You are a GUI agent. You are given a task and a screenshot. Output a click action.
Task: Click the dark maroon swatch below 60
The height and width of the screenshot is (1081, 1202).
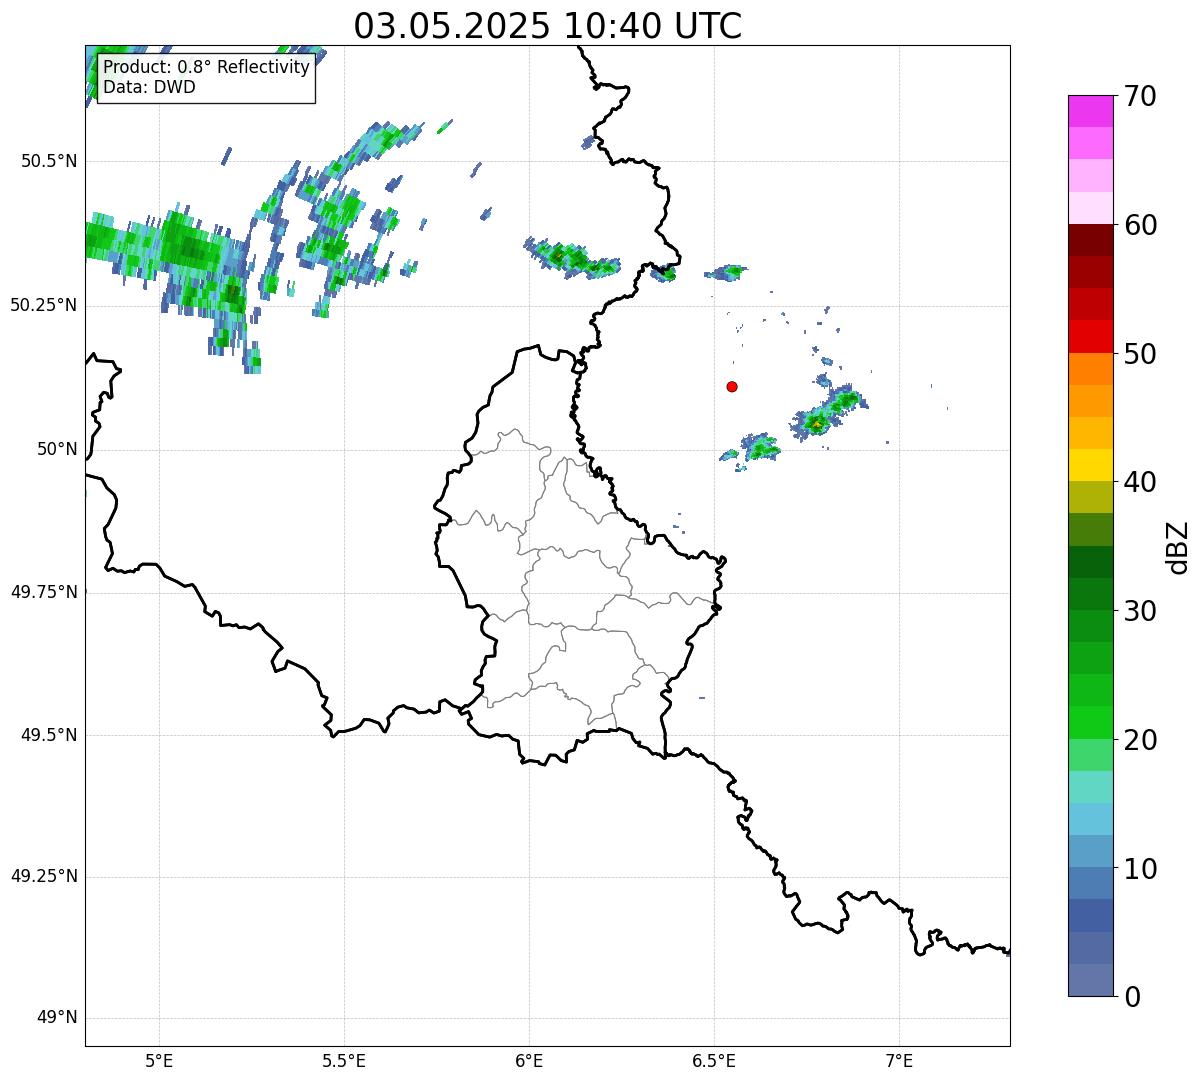[x=1091, y=240]
